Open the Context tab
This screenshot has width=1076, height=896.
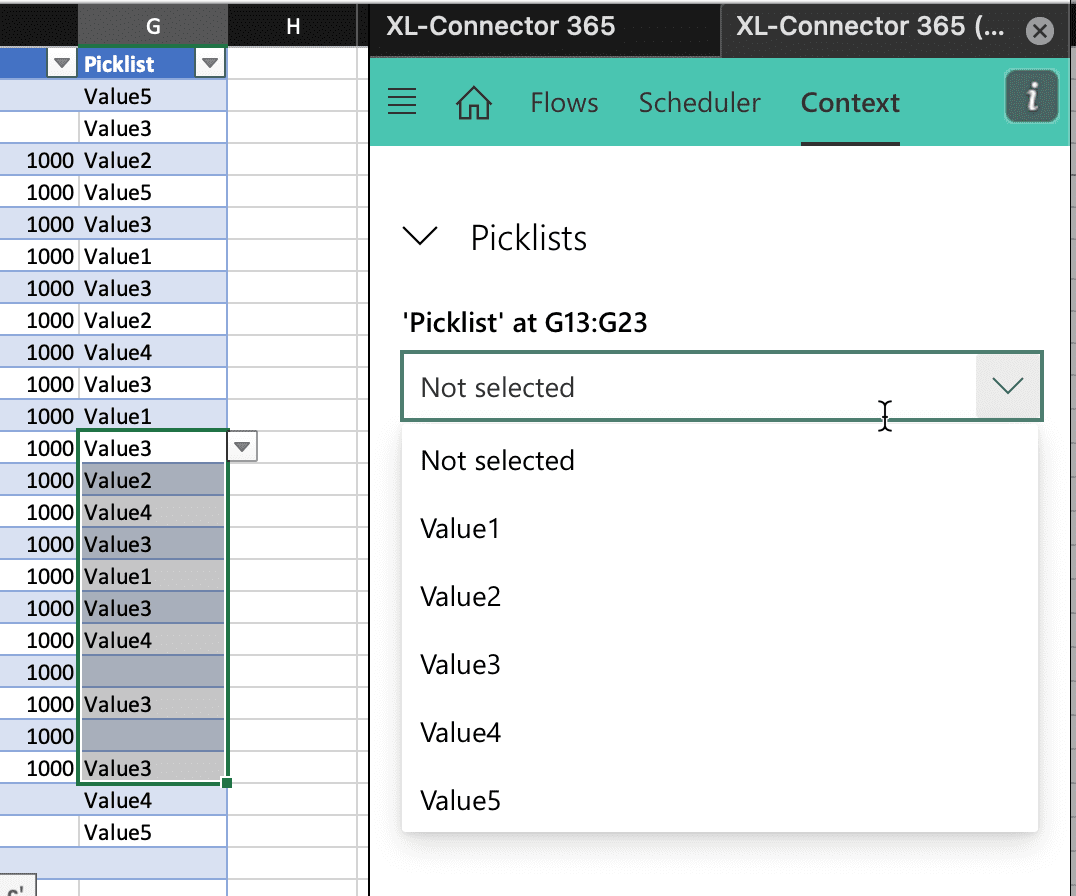(x=849, y=101)
